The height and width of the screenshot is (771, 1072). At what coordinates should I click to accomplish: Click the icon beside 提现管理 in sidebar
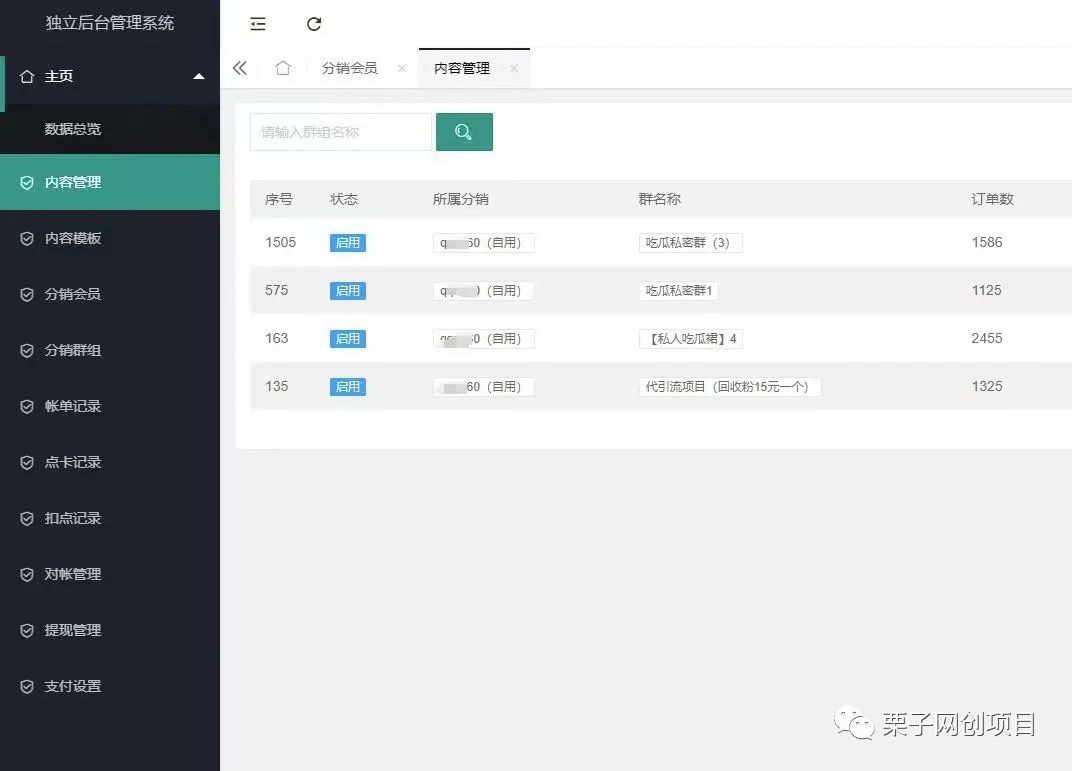24,630
